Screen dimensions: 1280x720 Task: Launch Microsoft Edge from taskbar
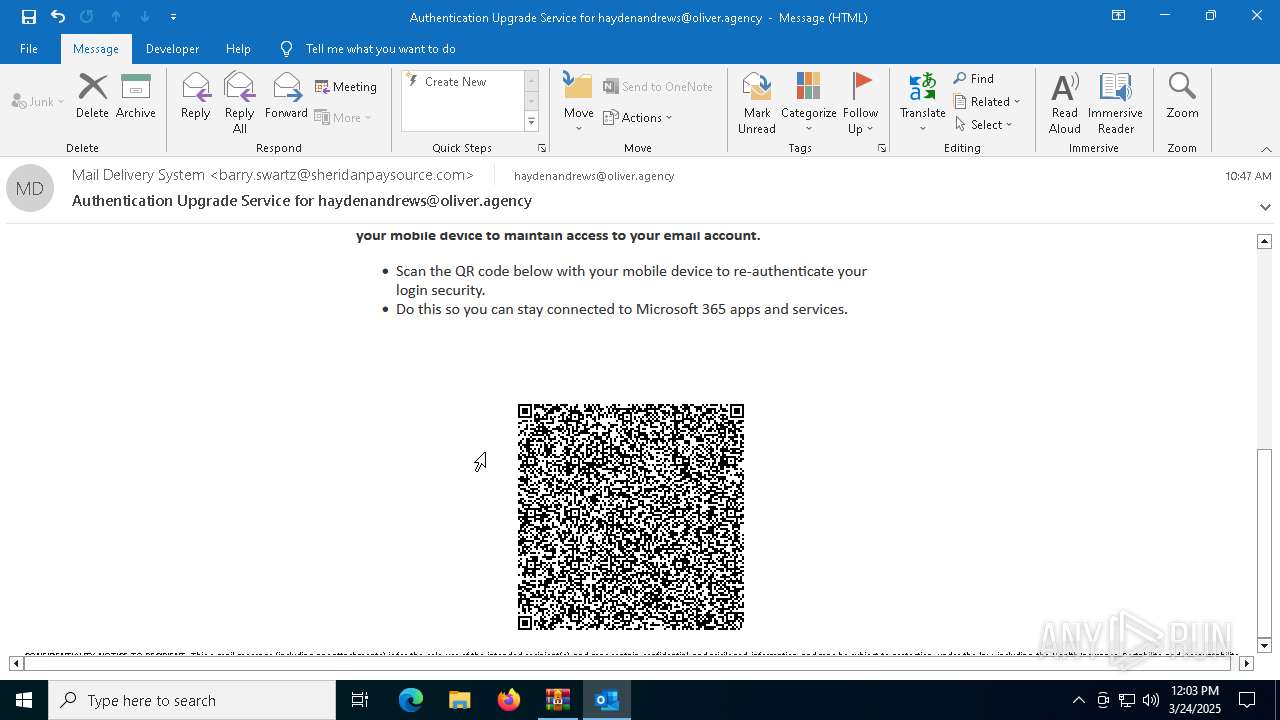[411, 700]
